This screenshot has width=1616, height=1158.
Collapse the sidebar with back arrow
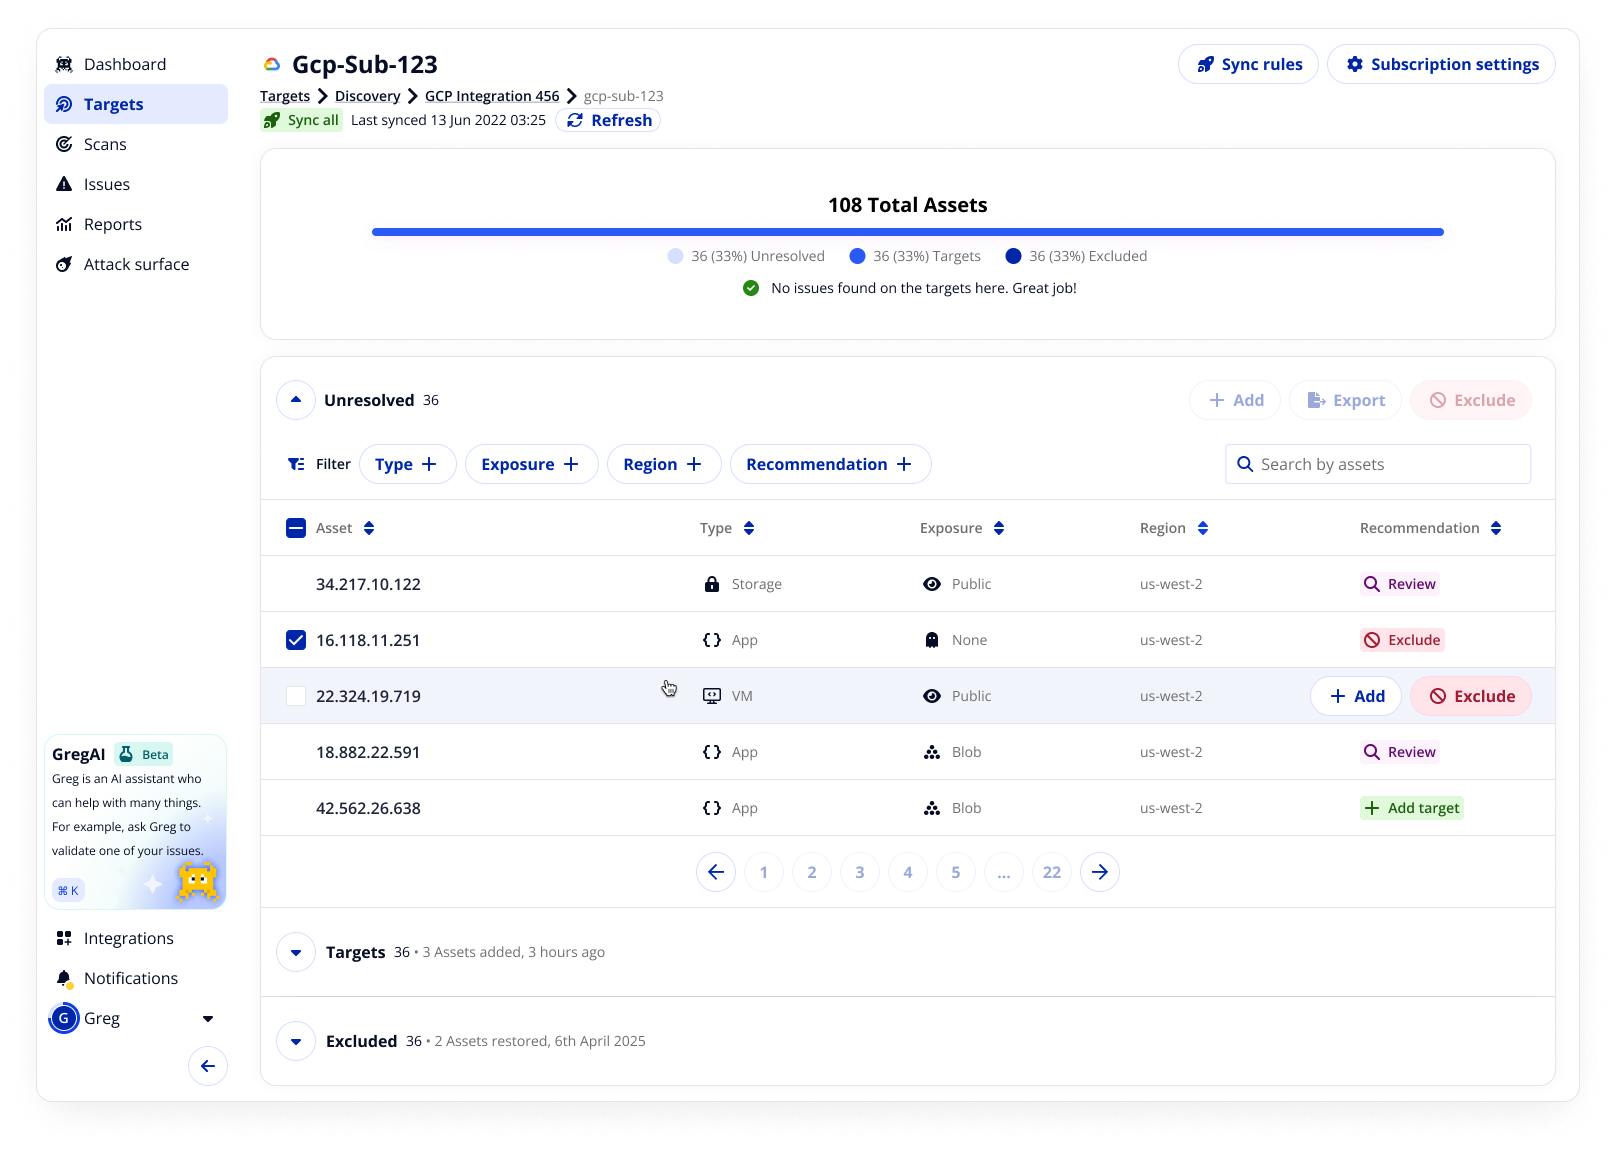coord(208,1066)
